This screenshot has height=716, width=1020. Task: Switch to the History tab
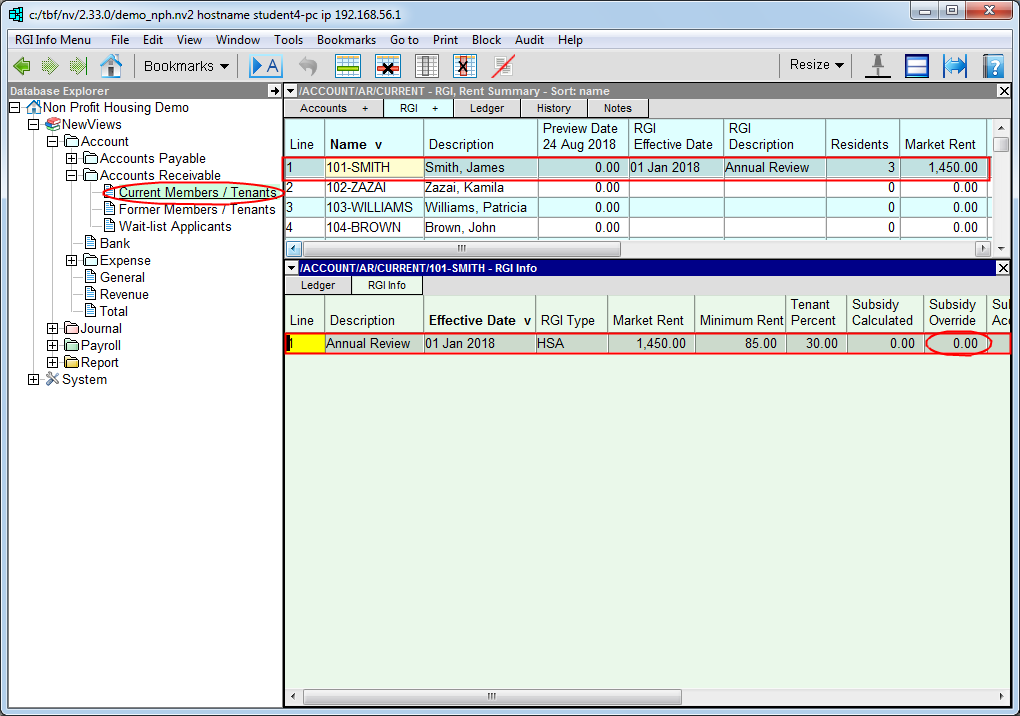(553, 108)
